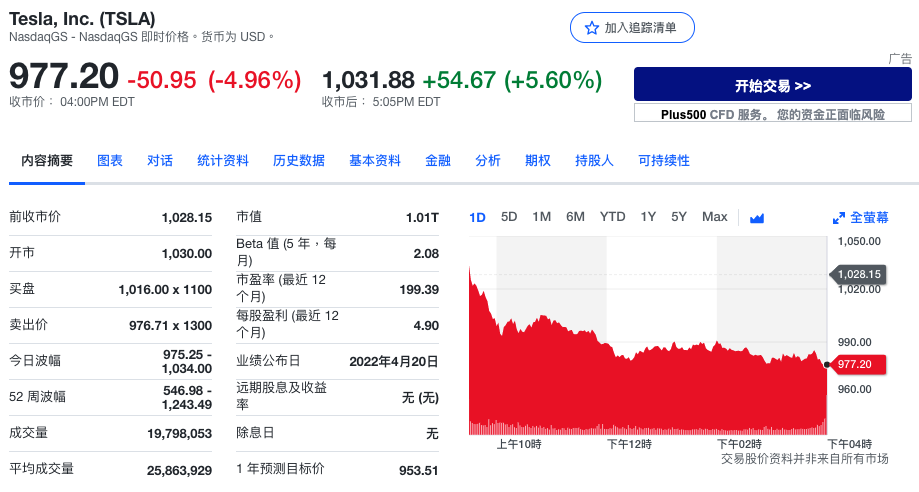Select the 6M chart range
The height and width of the screenshot is (492, 919).
coord(575,217)
